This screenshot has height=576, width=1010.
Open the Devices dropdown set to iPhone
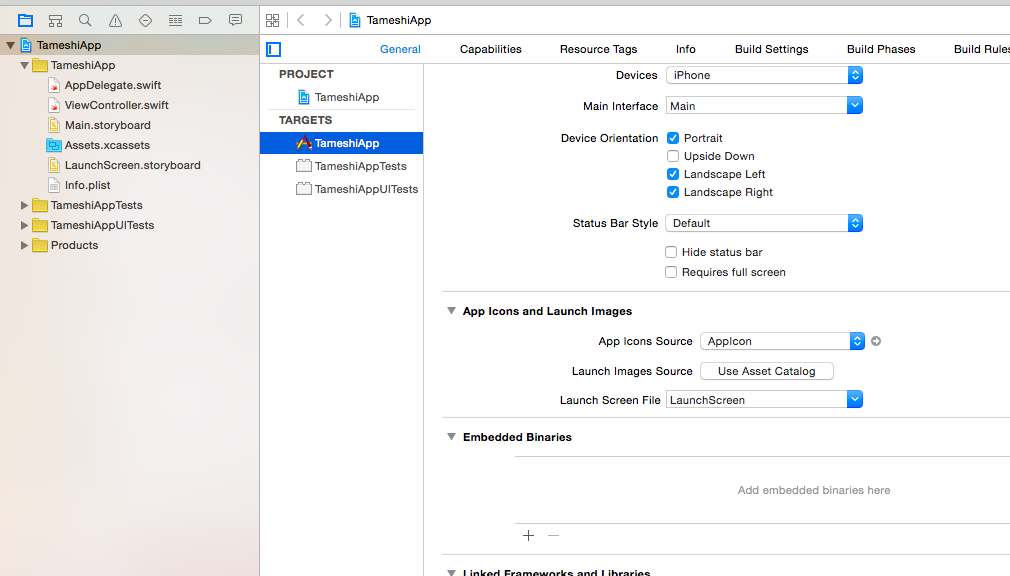[764, 75]
